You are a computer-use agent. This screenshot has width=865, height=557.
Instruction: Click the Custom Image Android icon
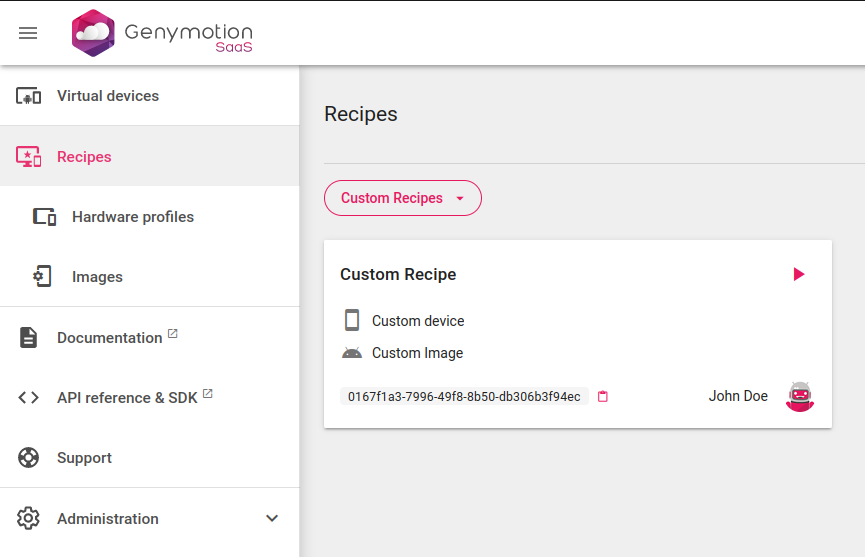(352, 353)
